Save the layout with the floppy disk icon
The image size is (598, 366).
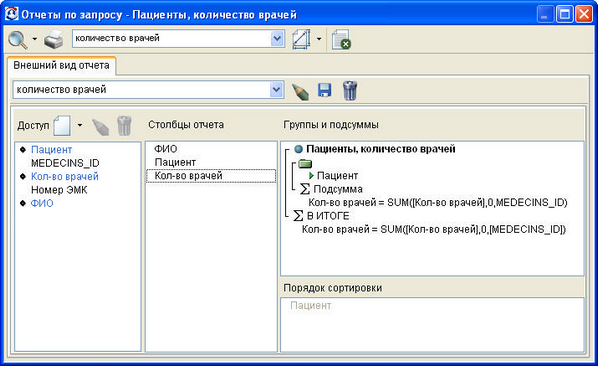(x=325, y=90)
